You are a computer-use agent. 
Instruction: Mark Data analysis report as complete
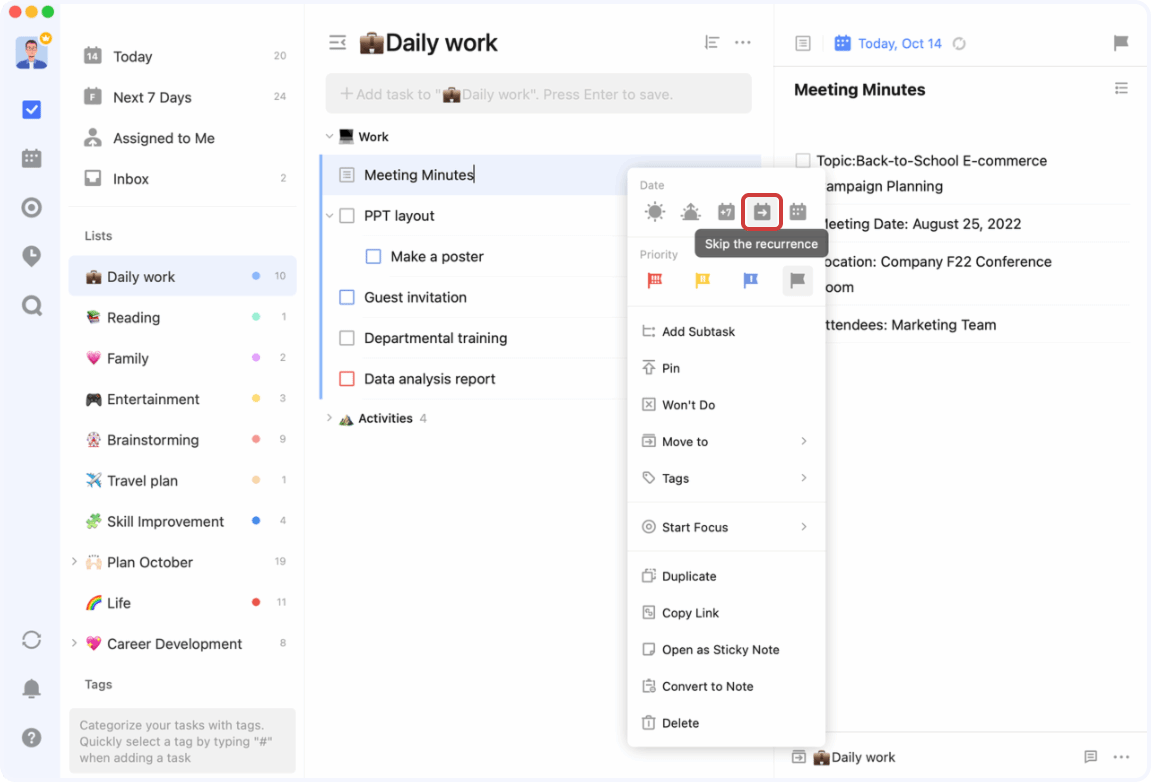tap(347, 379)
